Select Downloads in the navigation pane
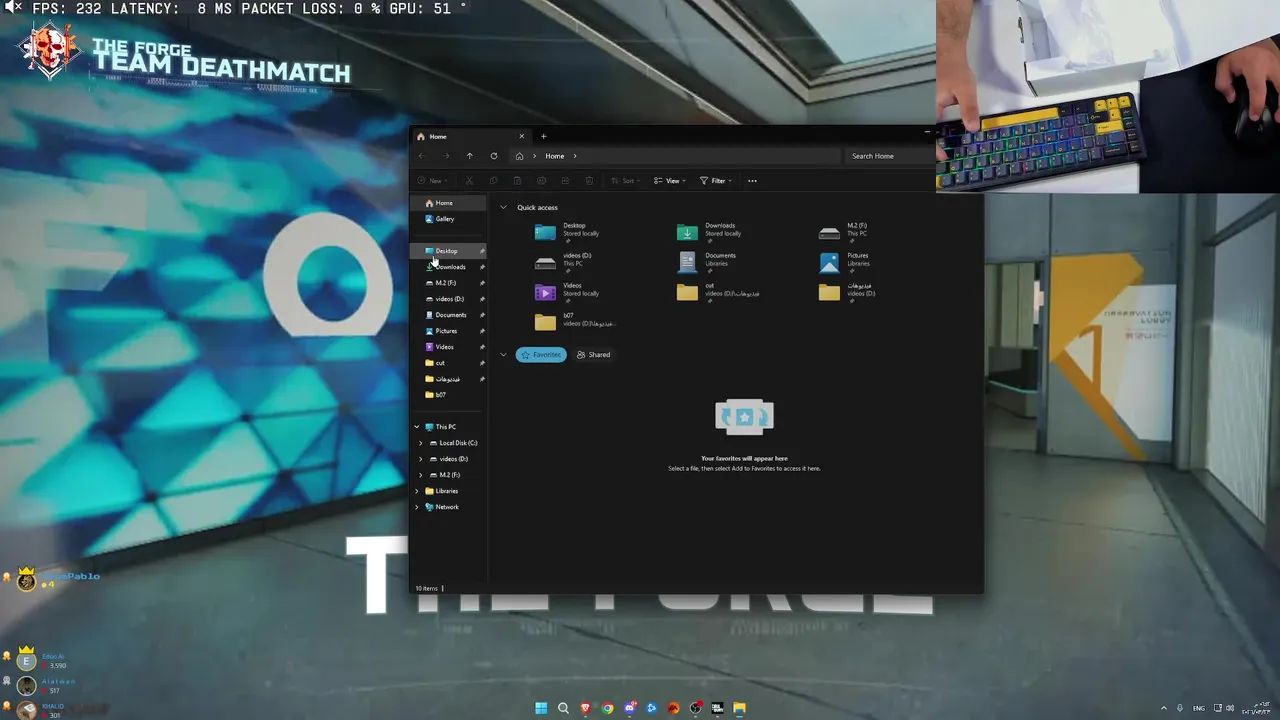Screen dimensions: 1280x720 449,267
